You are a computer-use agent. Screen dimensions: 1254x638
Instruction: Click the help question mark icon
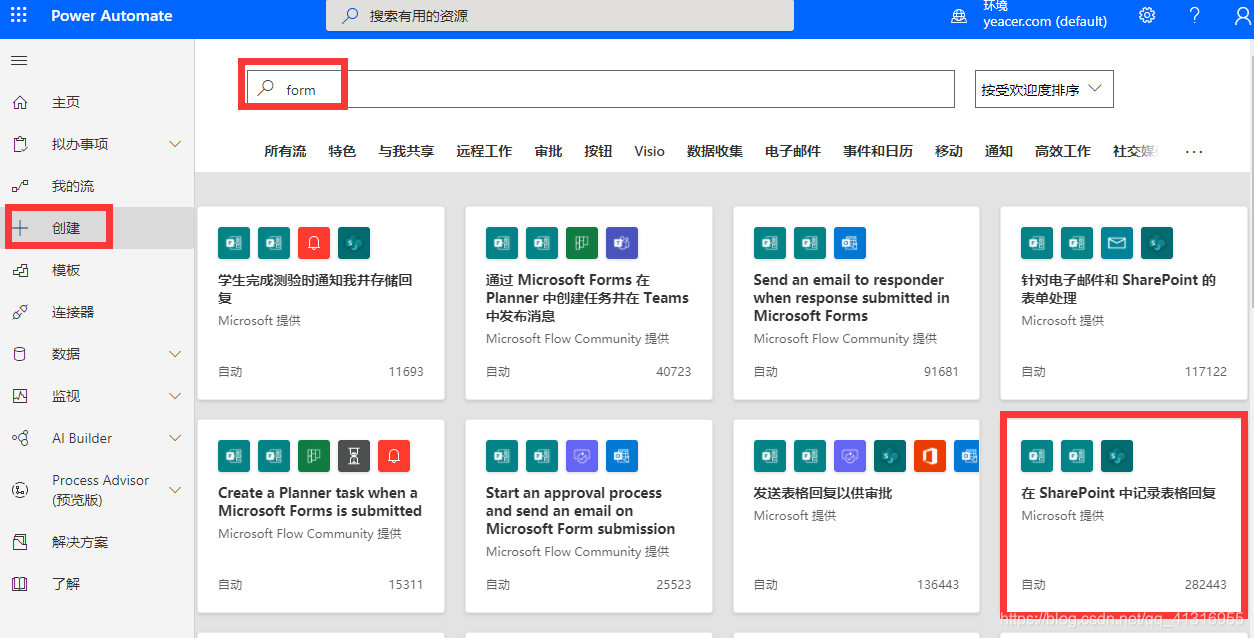(1194, 15)
